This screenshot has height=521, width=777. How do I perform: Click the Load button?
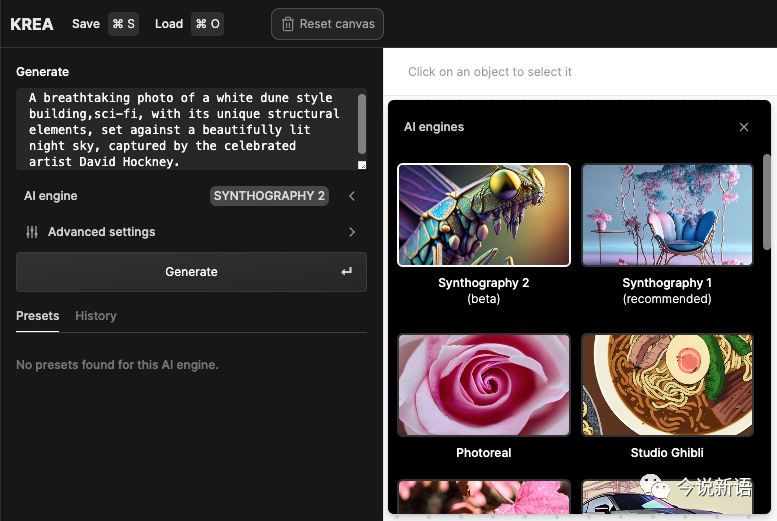click(x=169, y=24)
